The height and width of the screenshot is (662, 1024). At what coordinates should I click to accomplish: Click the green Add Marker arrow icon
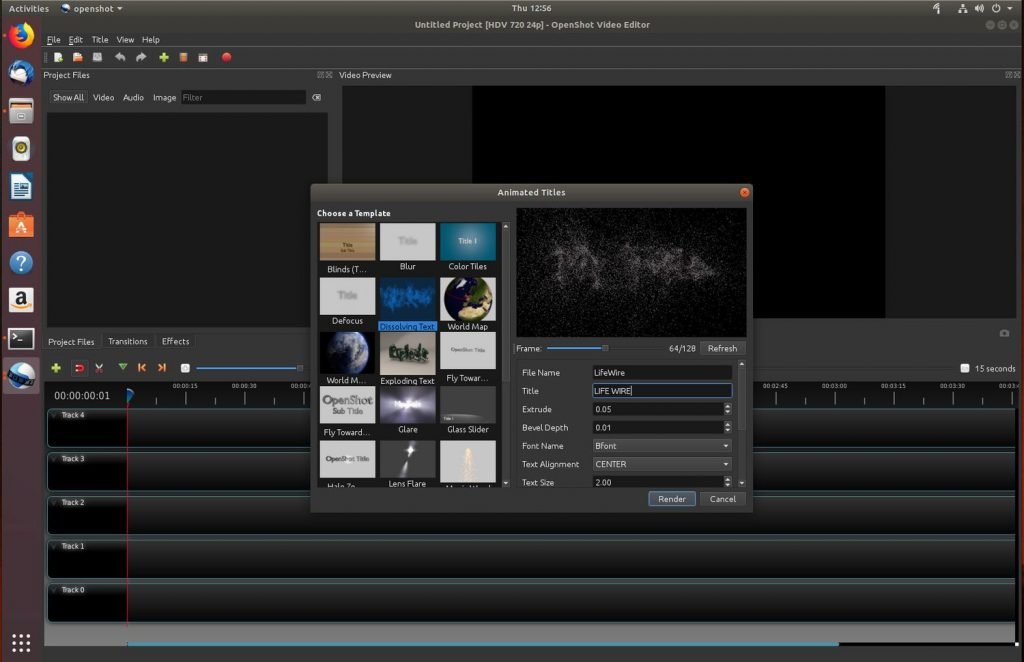tap(122, 368)
